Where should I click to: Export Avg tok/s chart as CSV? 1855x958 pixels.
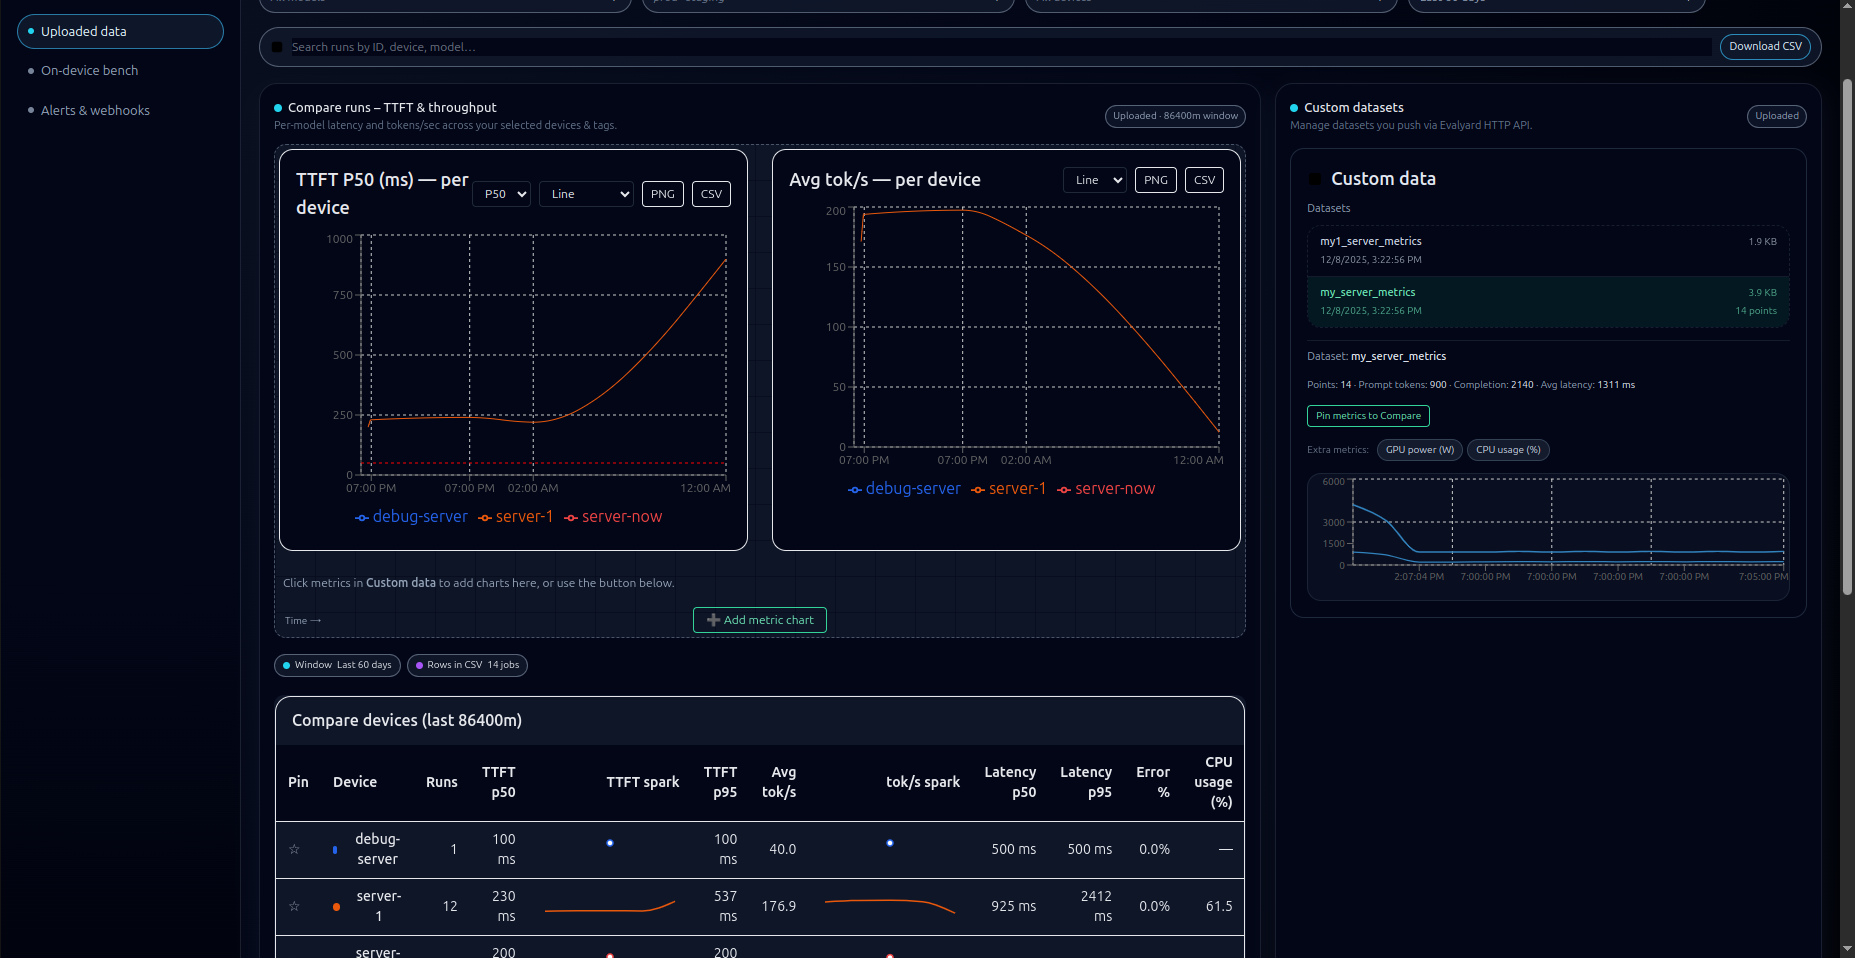[x=1204, y=180]
